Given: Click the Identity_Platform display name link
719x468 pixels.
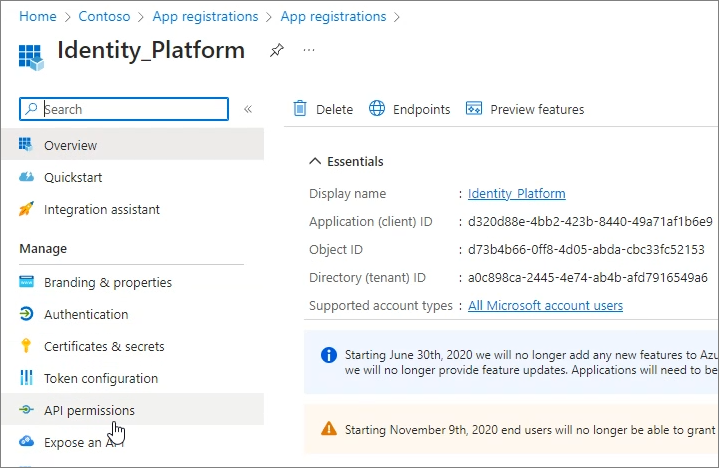Looking at the screenshot, I should click(517, 193).
